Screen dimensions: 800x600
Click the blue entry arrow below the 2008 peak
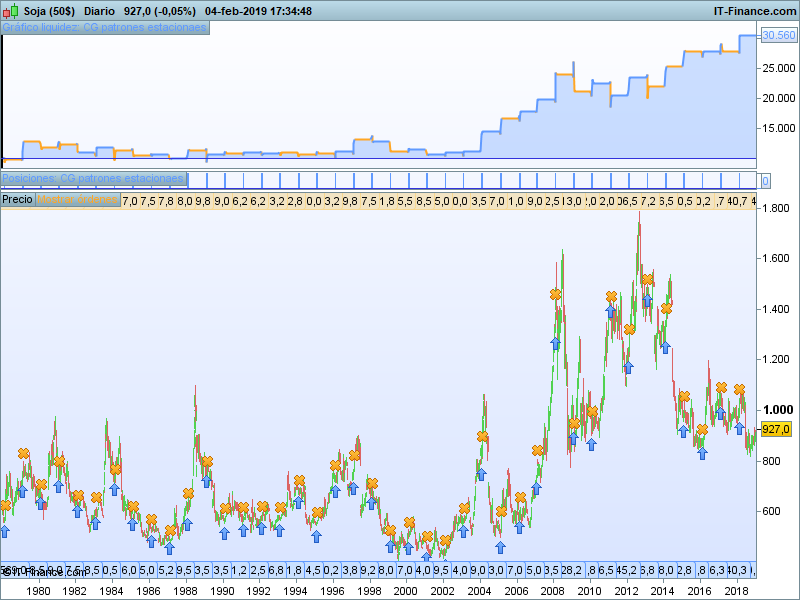pos(556,343)
